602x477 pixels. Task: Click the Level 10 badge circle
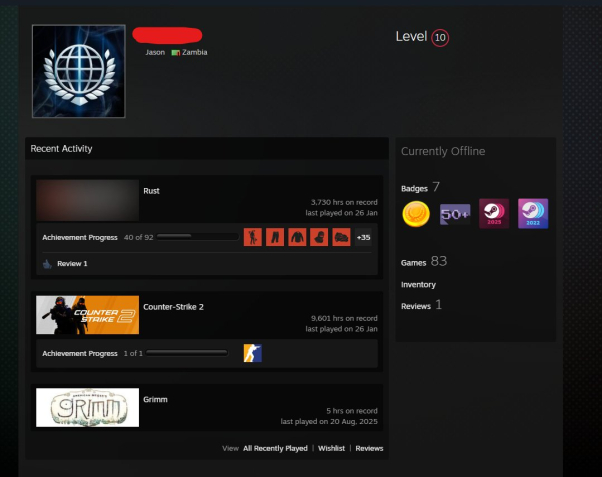click(440, 38)
